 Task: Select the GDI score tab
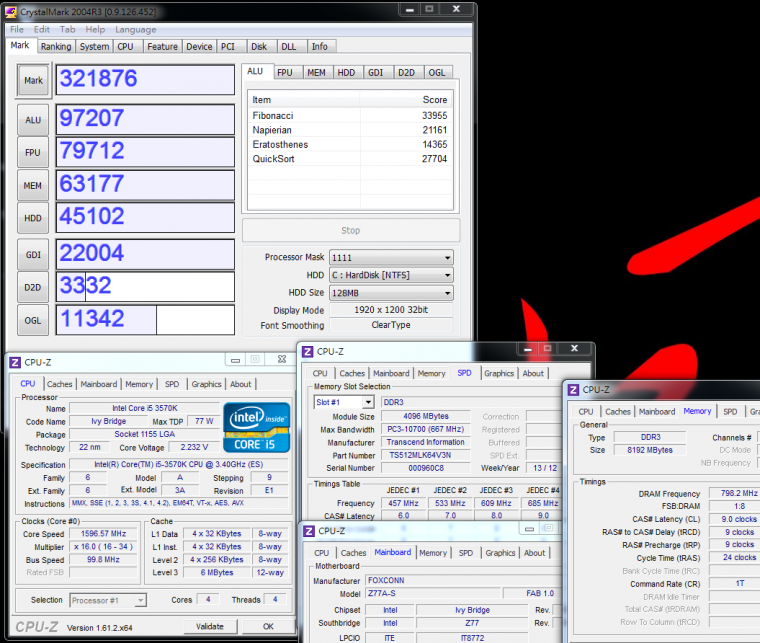(x=376, y=72)
